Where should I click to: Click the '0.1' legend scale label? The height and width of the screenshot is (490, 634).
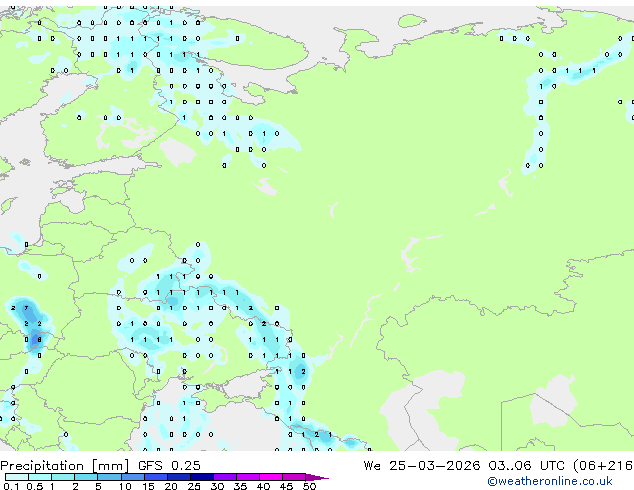(11, 486)
